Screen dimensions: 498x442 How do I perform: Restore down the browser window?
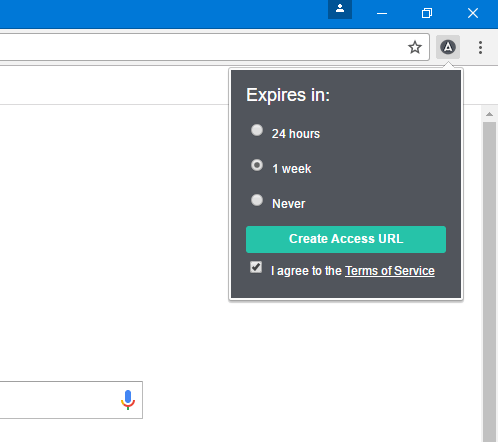pyautogui.click(x=427, y=13)
